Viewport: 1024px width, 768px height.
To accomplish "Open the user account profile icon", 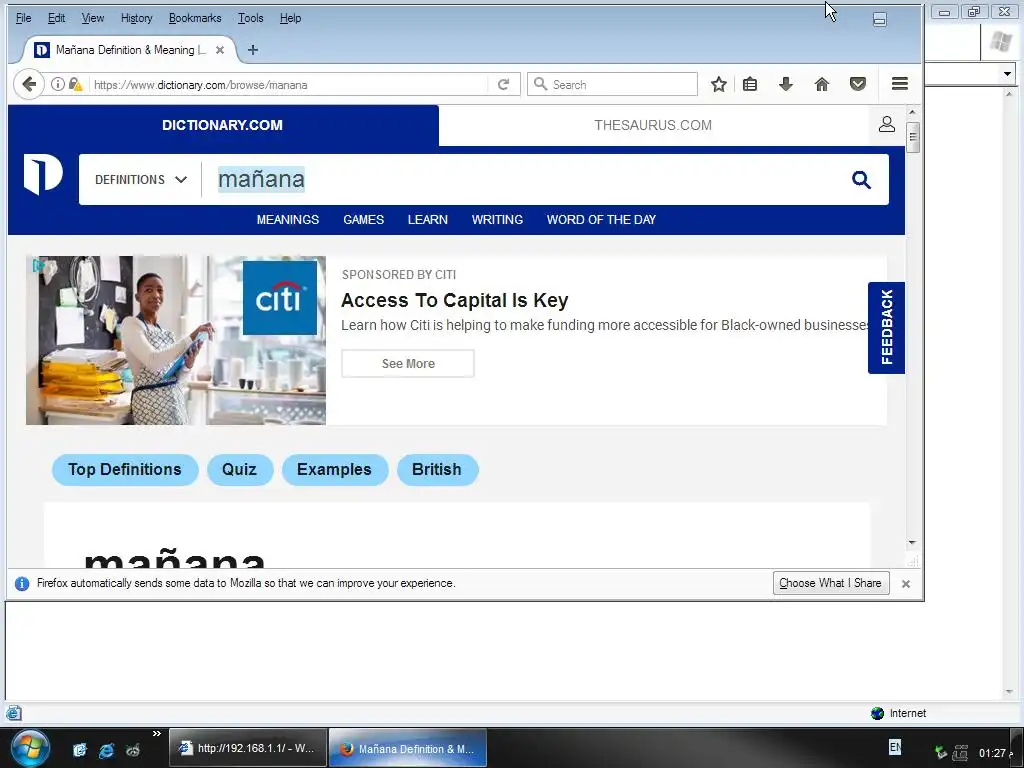I will pos(887,124).
